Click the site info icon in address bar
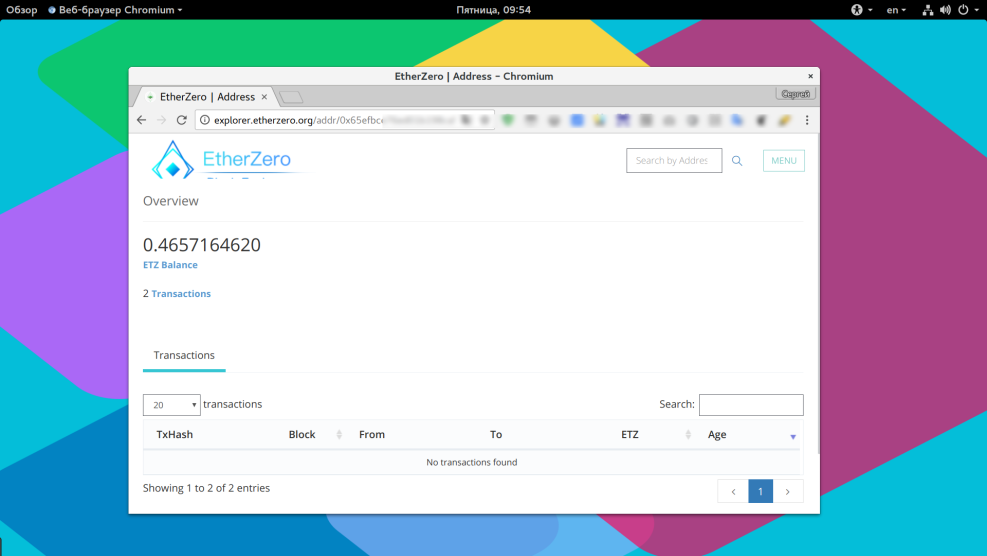The width and height of the screenshot is (987, 556). click(x=205, y=120)
